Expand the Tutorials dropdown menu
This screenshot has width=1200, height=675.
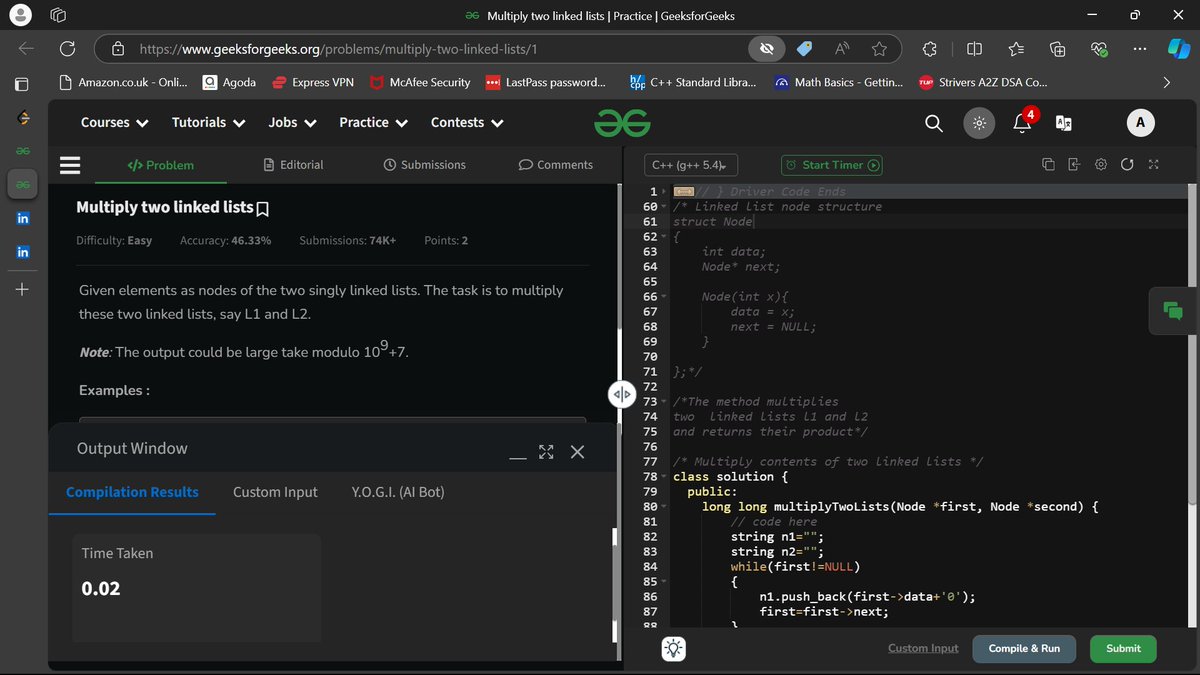(208, 122)
